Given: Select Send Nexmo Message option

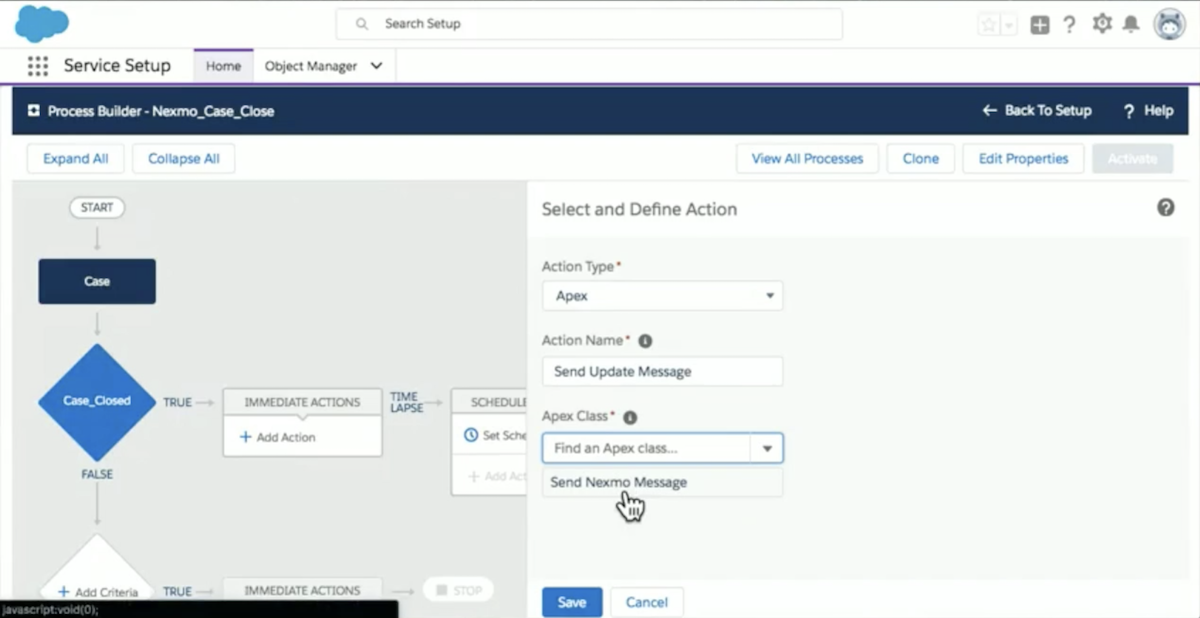Looking at the screenshot, I should pos(662,482).
